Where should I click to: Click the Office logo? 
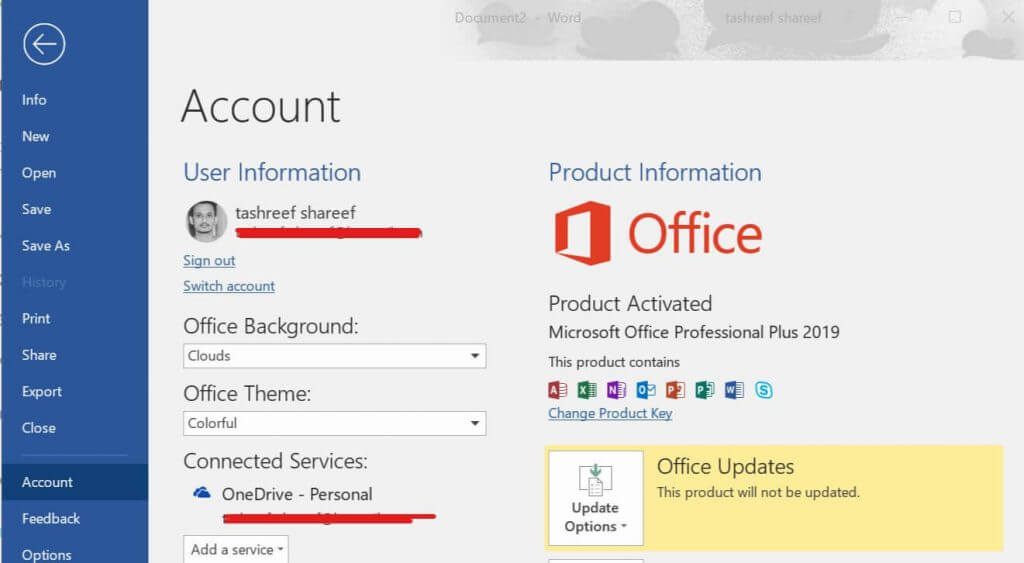pyautogui.click(x=658, y=233)
